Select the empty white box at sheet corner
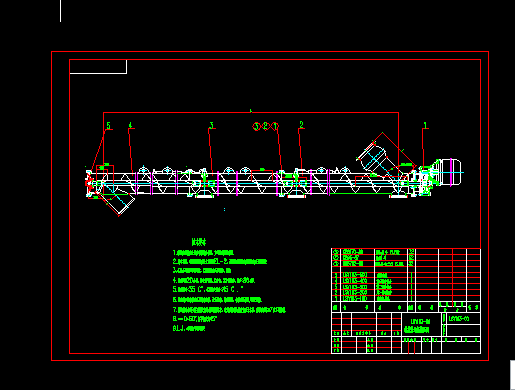This screenshot has height=390, width=515. [98, 67]
